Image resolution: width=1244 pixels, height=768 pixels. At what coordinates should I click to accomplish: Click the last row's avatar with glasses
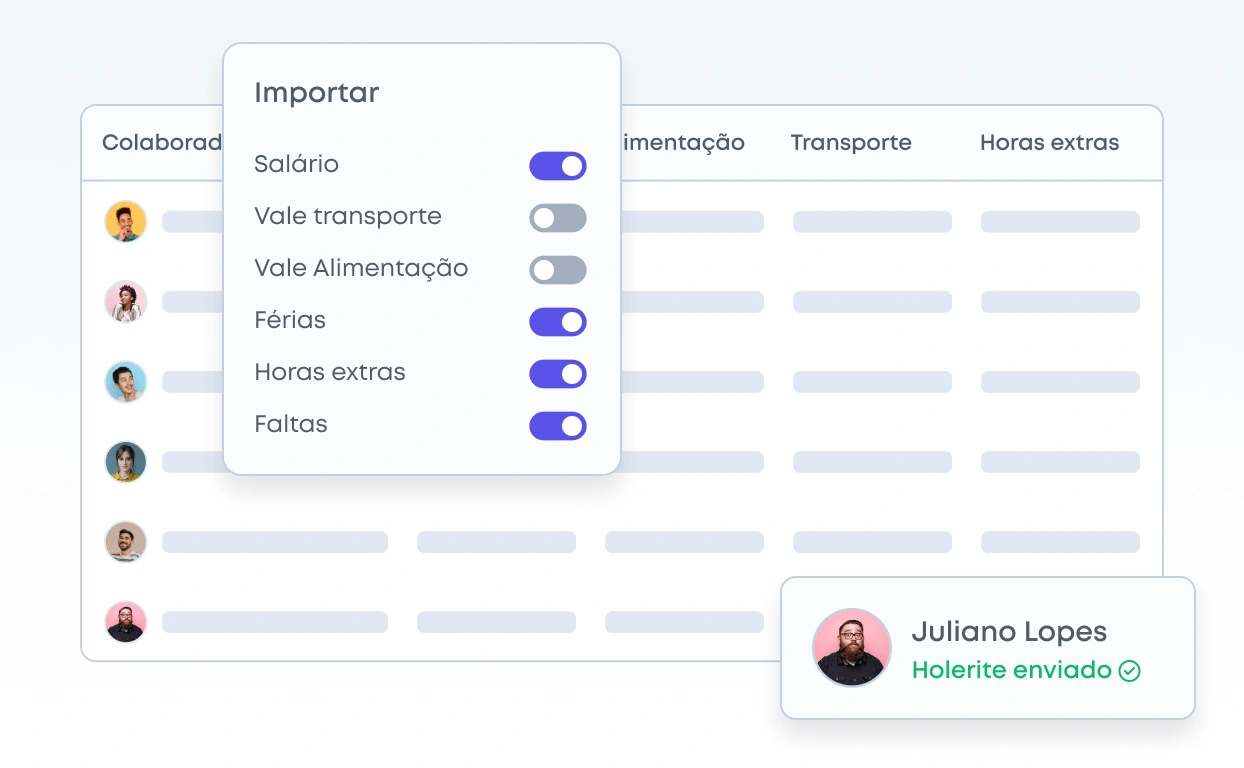coord(126,622)
